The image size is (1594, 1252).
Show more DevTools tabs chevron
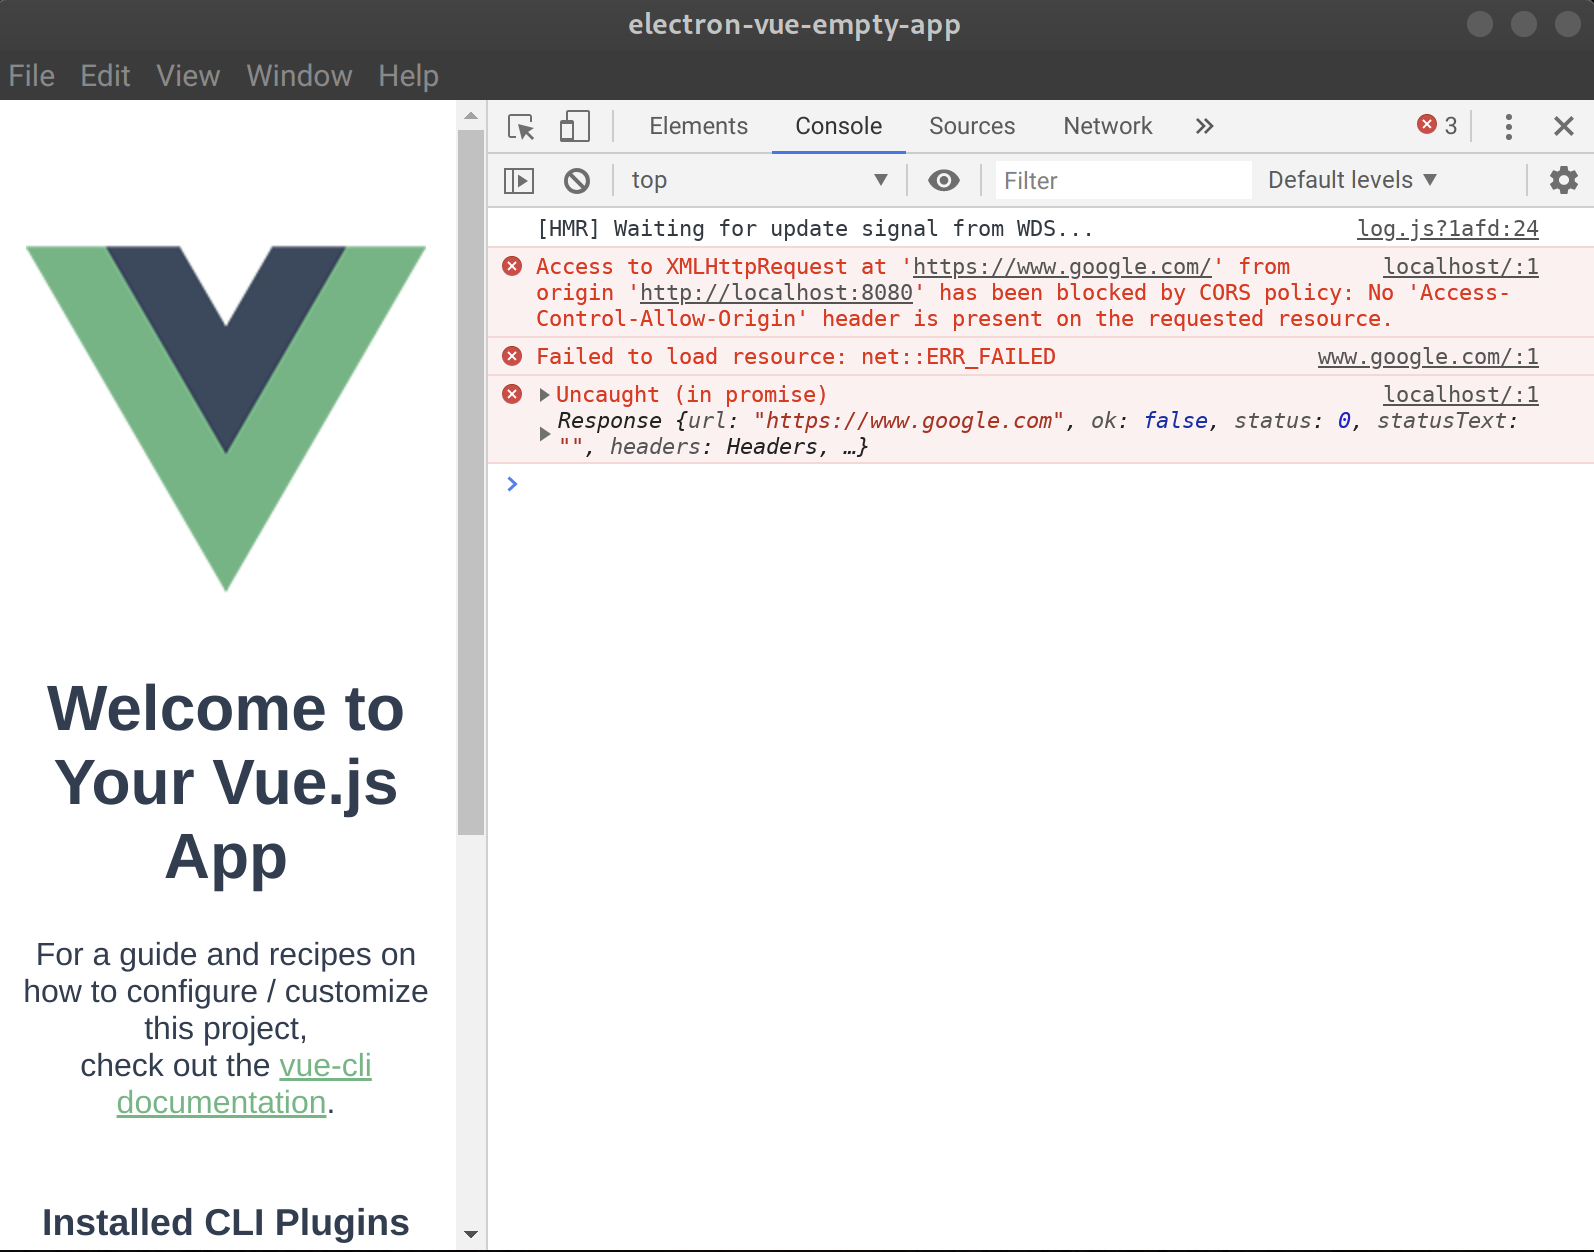click(x=1204, y=126)
